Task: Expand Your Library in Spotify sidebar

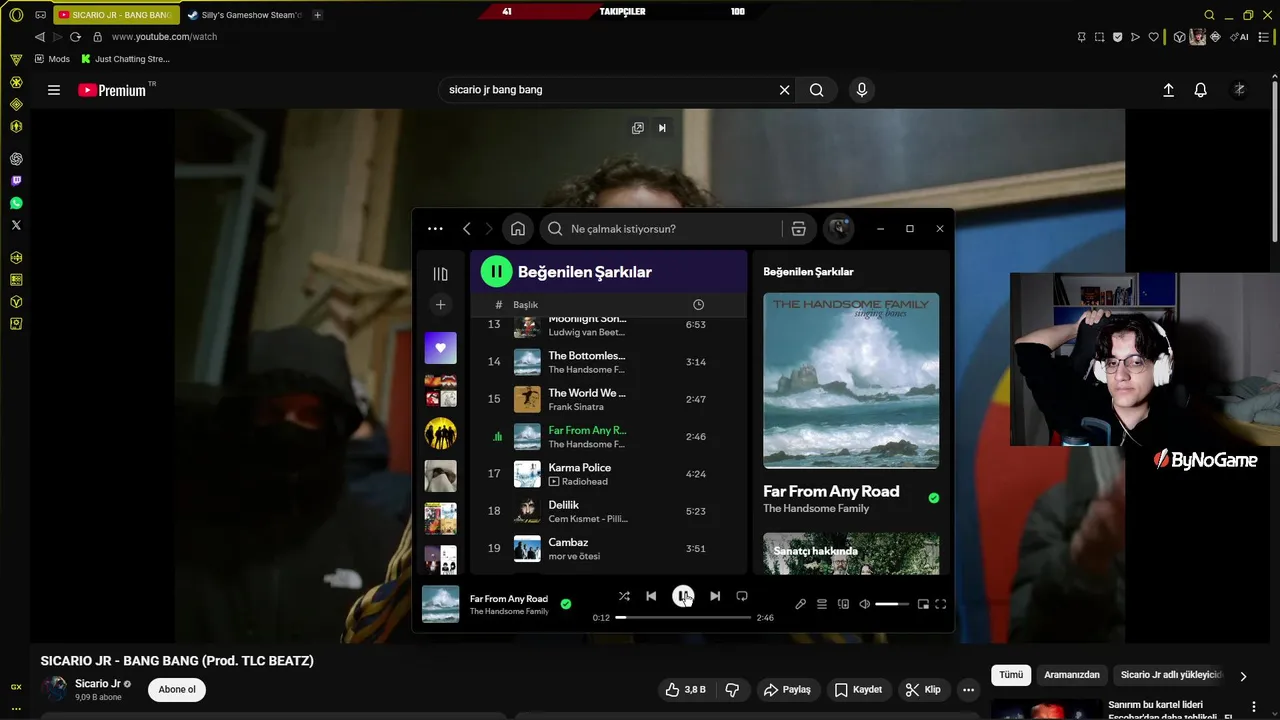Action: [x=440, y=274]
